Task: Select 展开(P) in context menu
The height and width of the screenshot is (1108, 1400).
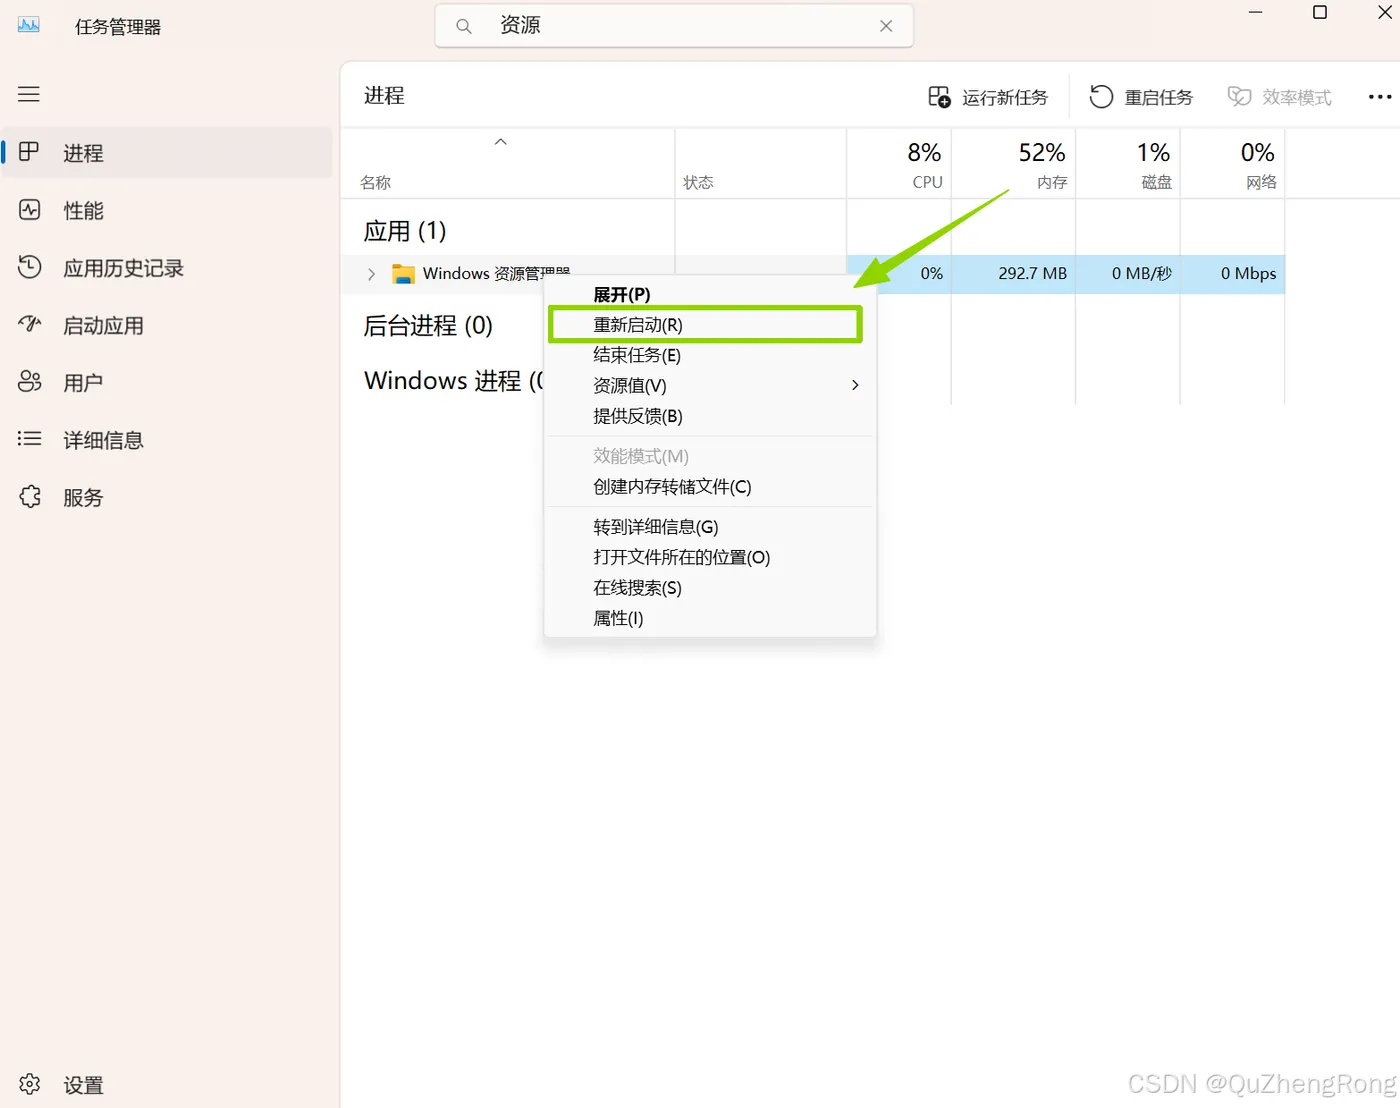Action: coord(710,294)
